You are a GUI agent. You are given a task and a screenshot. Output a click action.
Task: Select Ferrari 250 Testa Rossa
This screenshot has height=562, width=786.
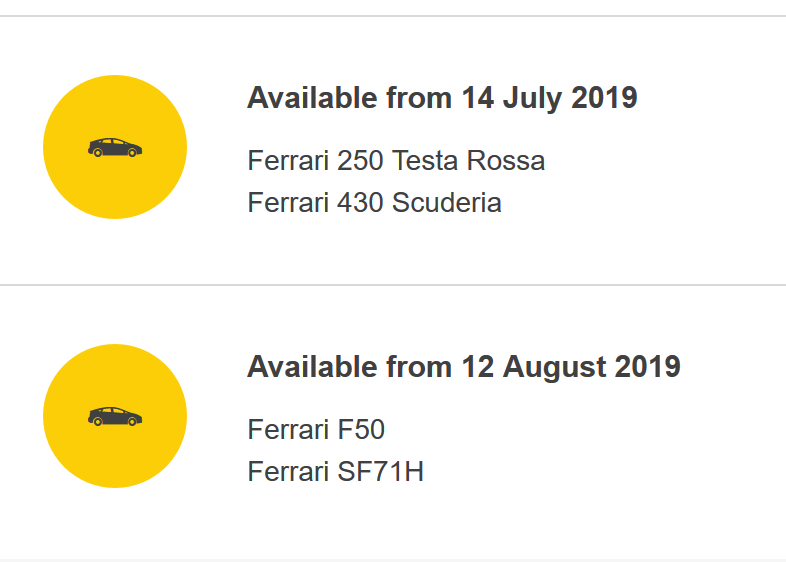(x=395, y=161)
